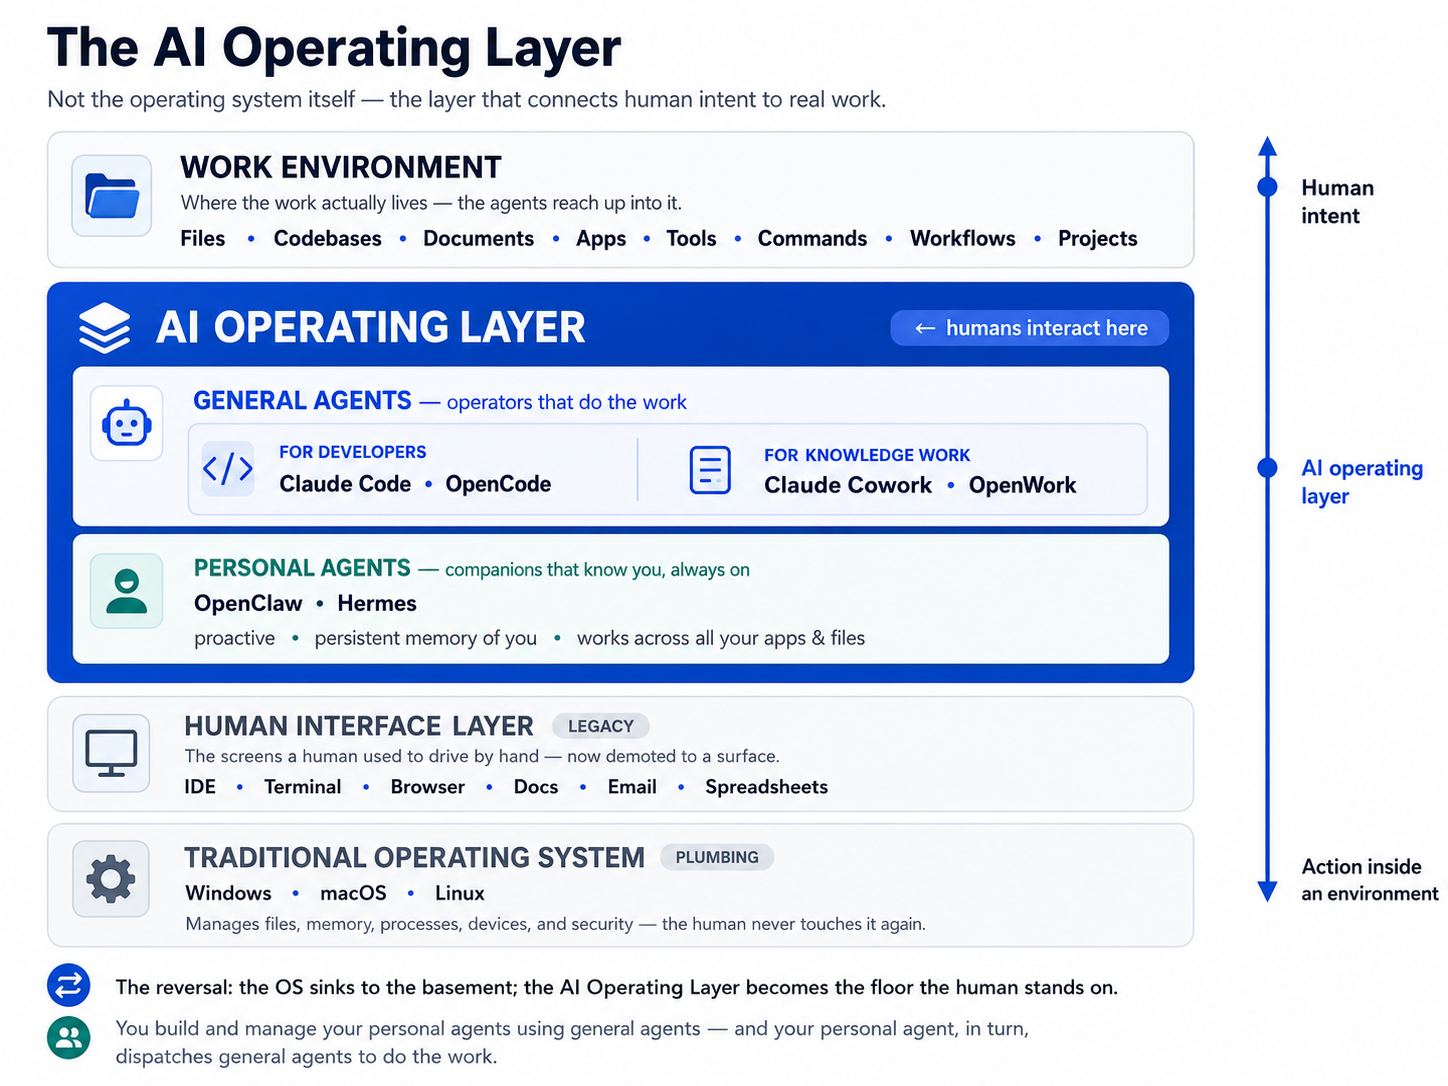1448x1086 pixels.
Task: Click 'OpenWork' under For Knowledge Work
Action: [1022, 485]
